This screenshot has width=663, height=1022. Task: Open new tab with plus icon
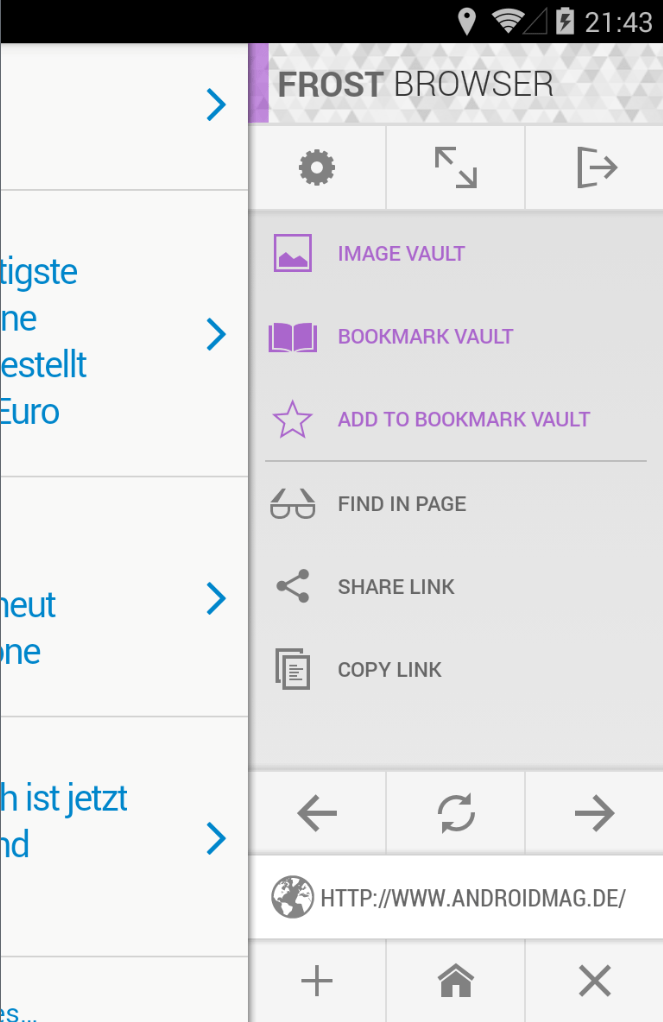(317, 982)
